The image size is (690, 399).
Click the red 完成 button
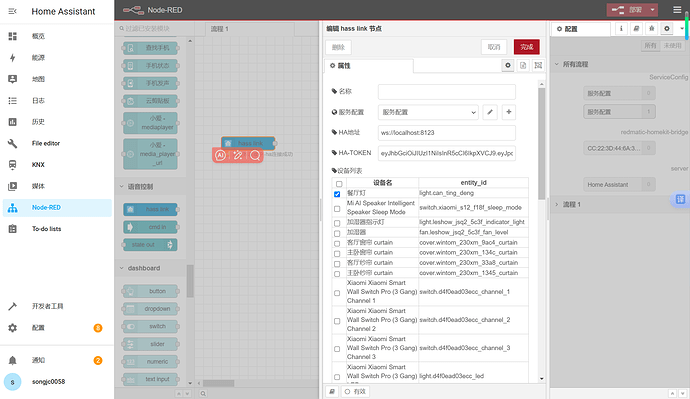[527, 47]
